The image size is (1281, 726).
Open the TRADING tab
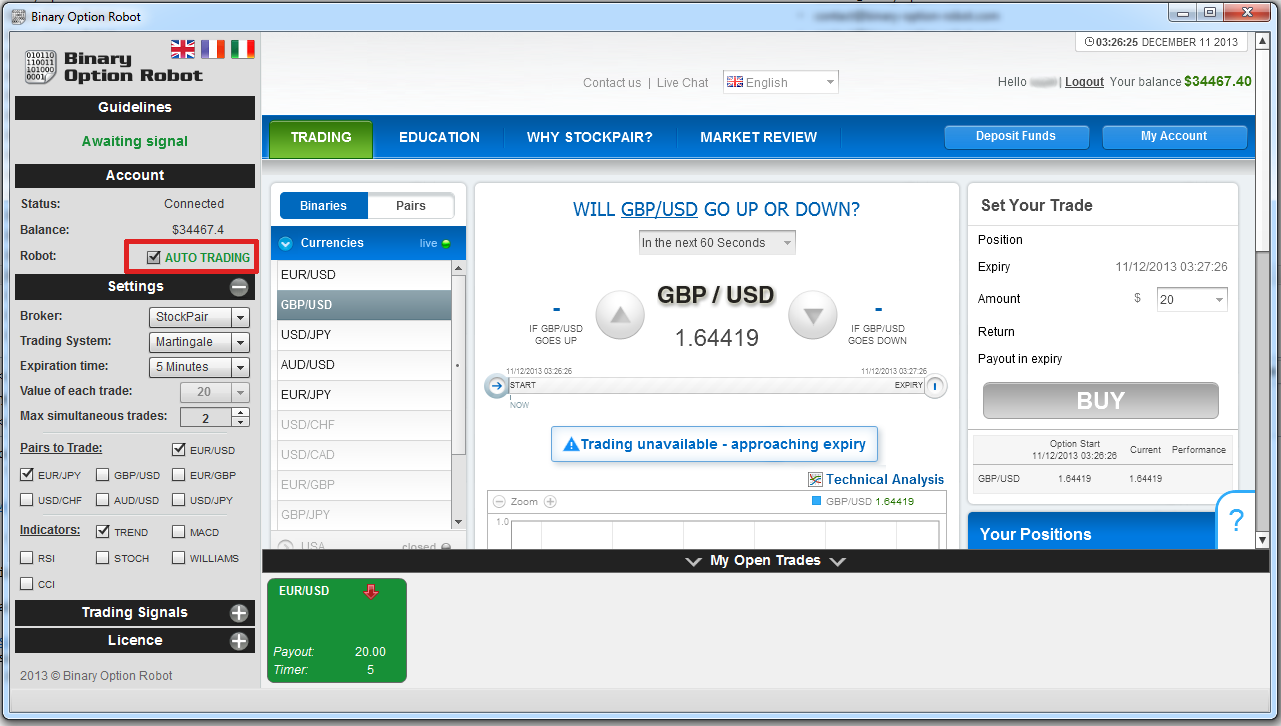(321, 138)
